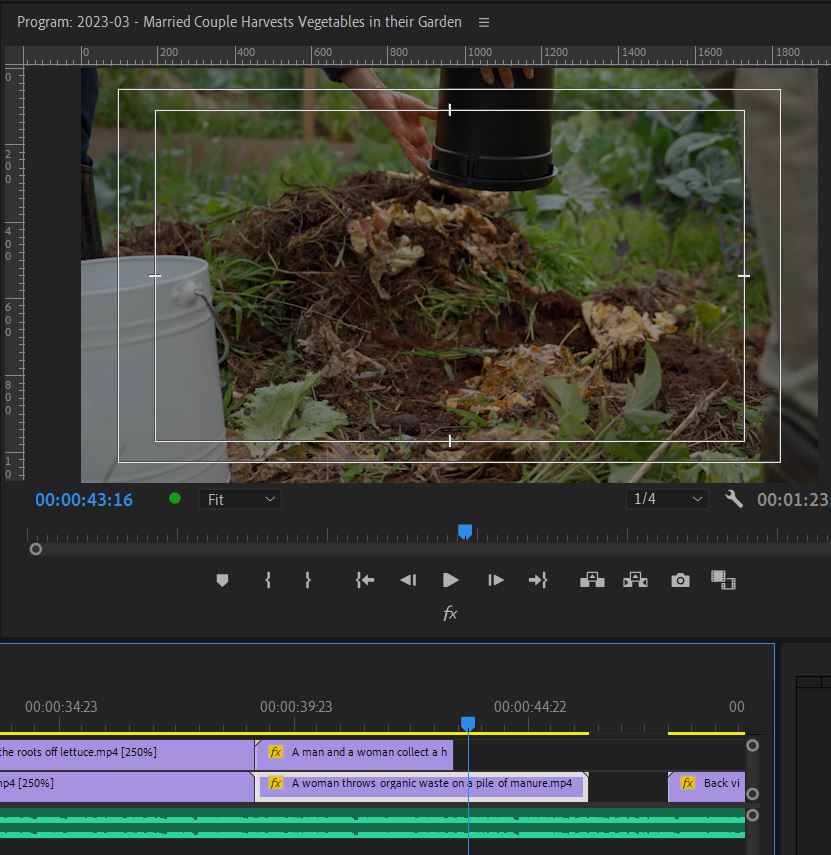Click the Mark In button
Screen dimensions: 831x855
(x=268, y=580)
